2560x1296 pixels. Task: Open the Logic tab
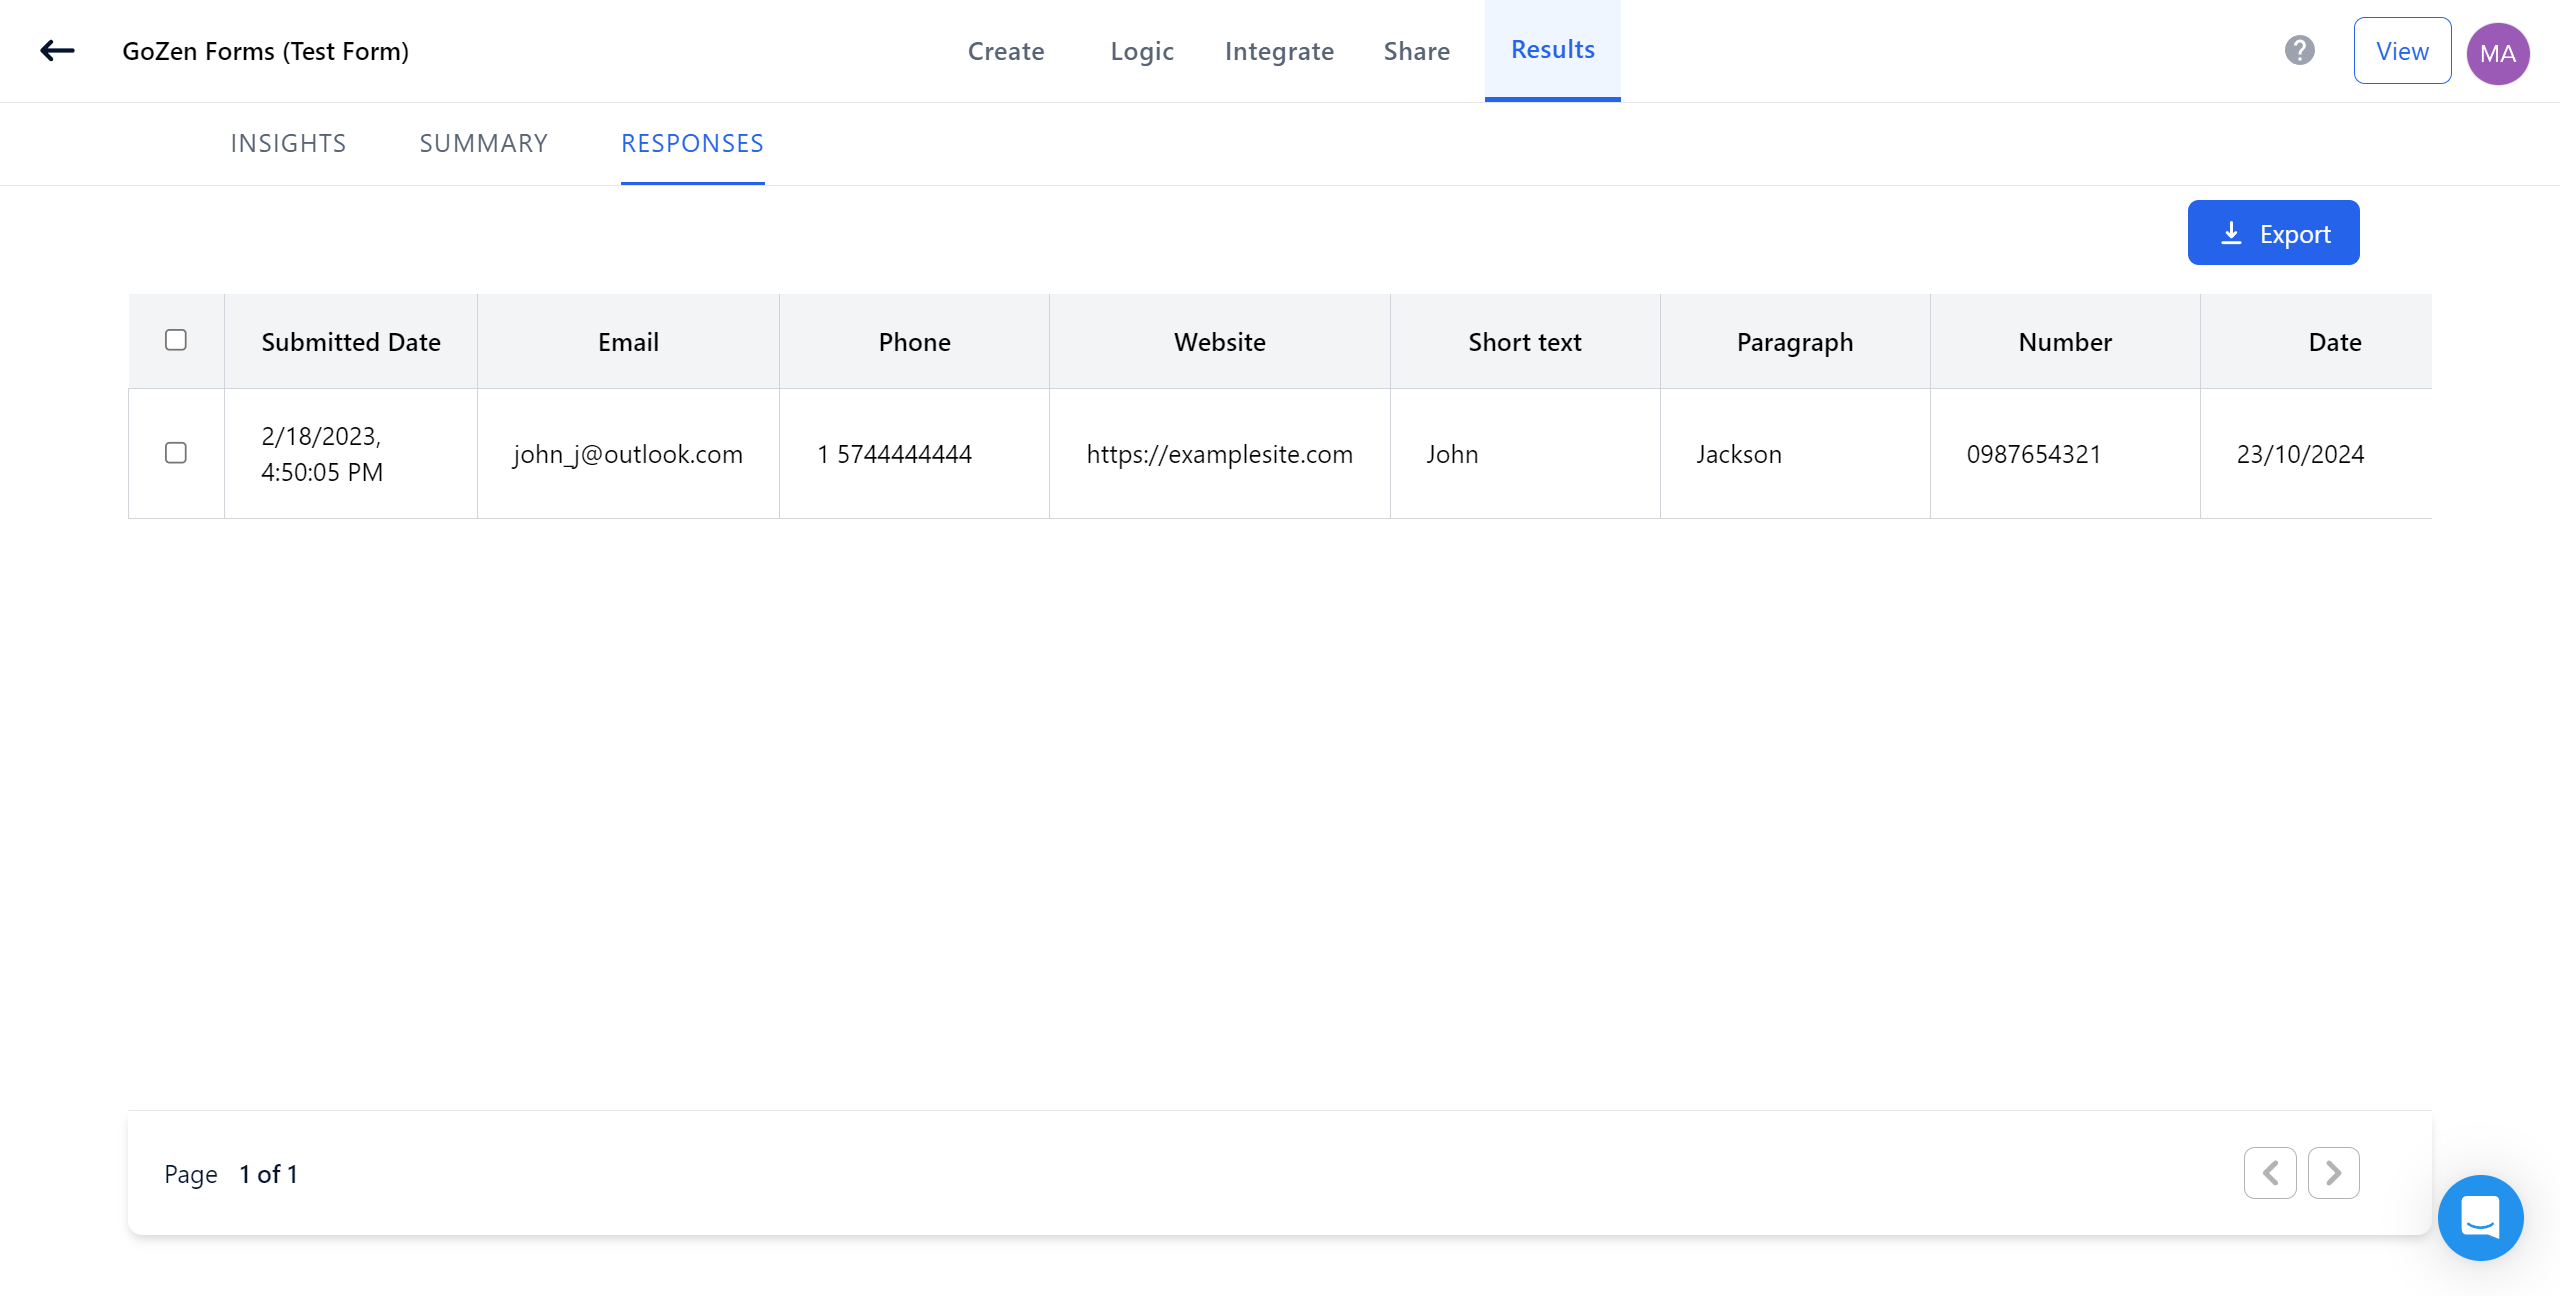click(1142, 51)
